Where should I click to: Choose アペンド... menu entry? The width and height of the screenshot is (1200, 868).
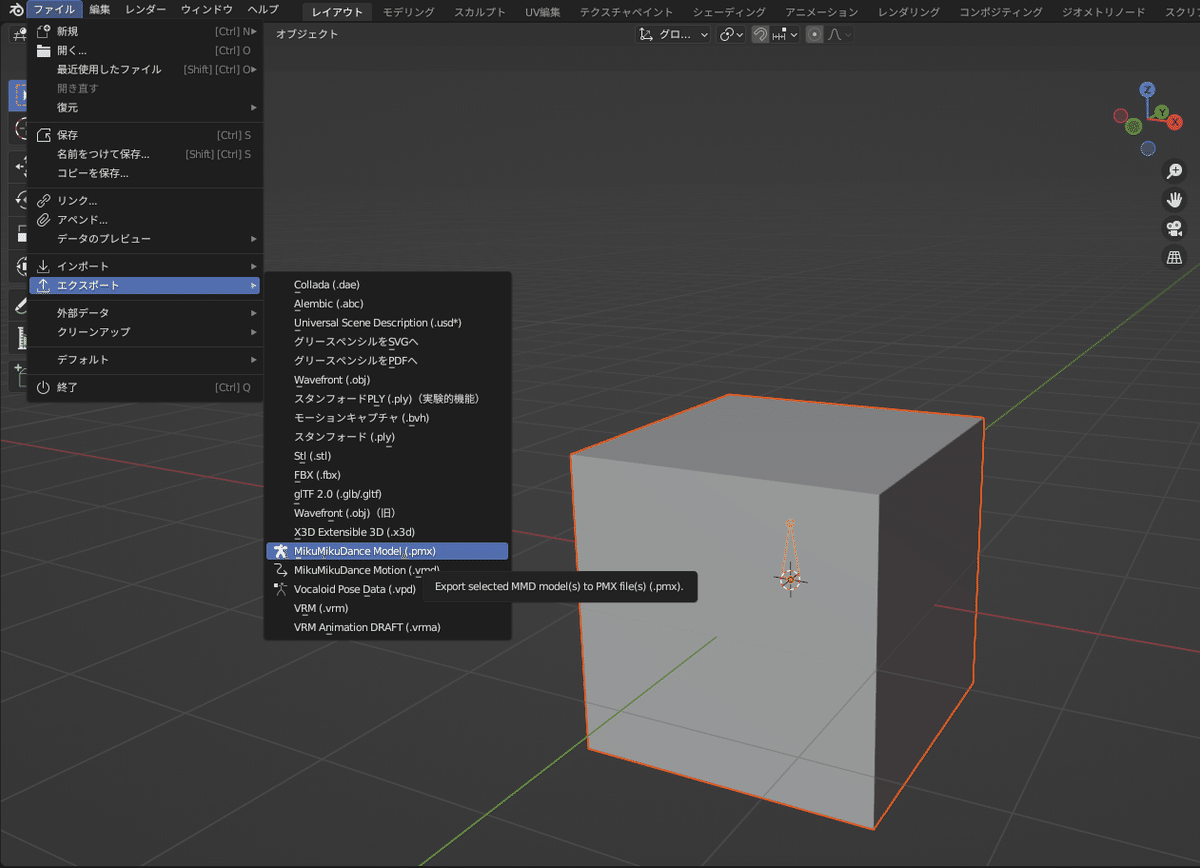[145, 220]
